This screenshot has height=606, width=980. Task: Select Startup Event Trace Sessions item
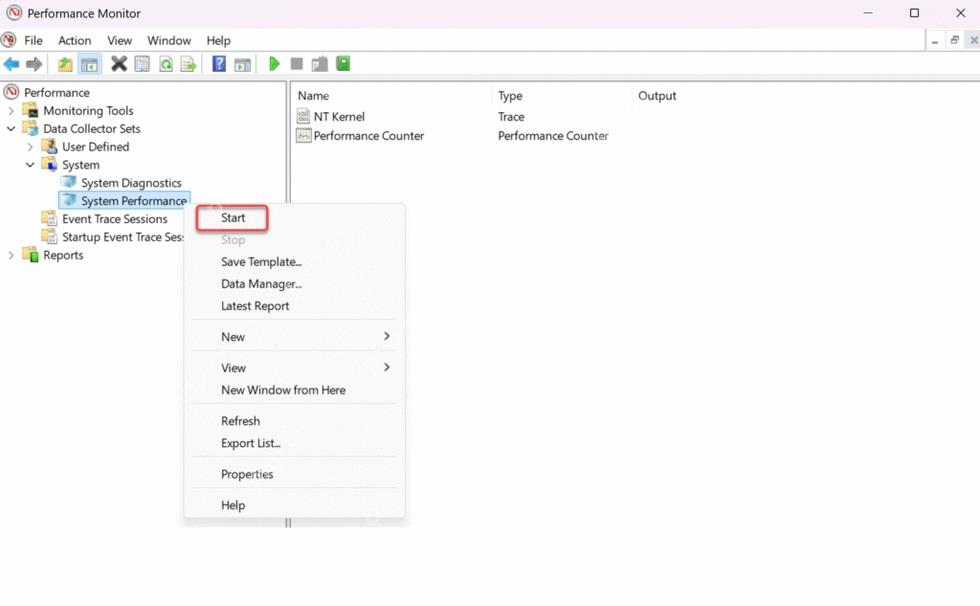[122, 237]
